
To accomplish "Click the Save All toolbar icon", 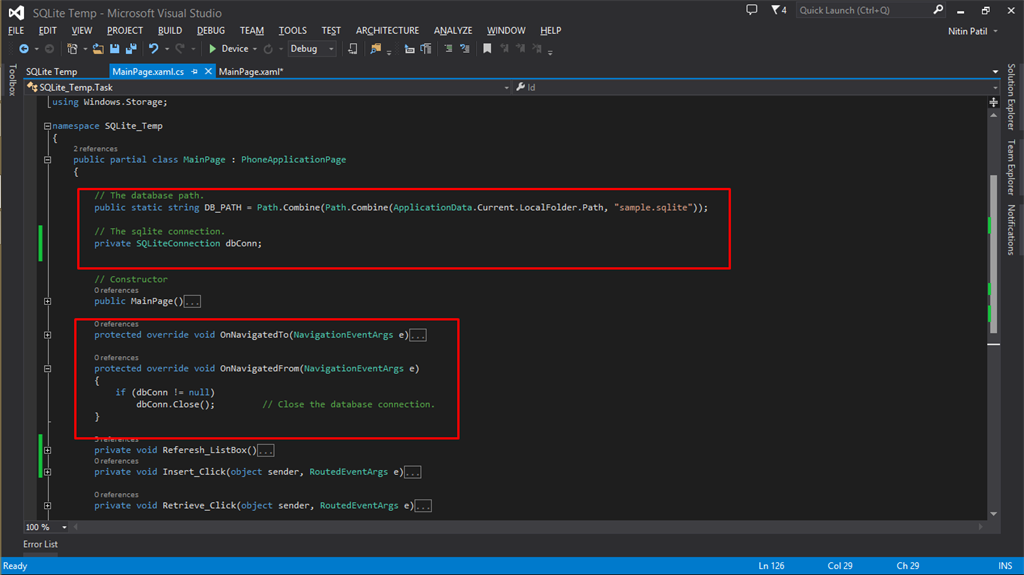I will (x=131, y=49).
